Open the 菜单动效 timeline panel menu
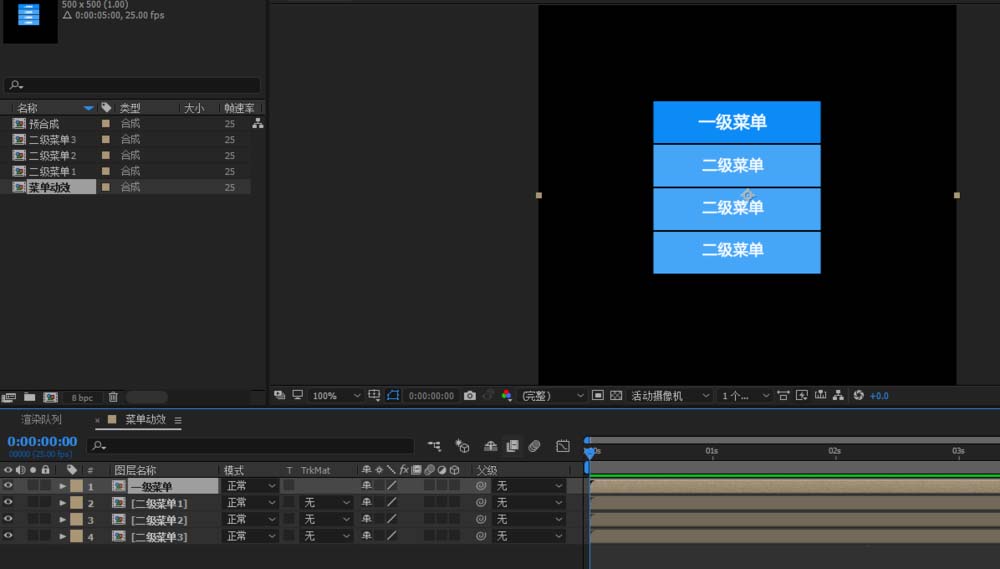Image resolution: width=1000 pixels, height=569 pixels. 178,420
